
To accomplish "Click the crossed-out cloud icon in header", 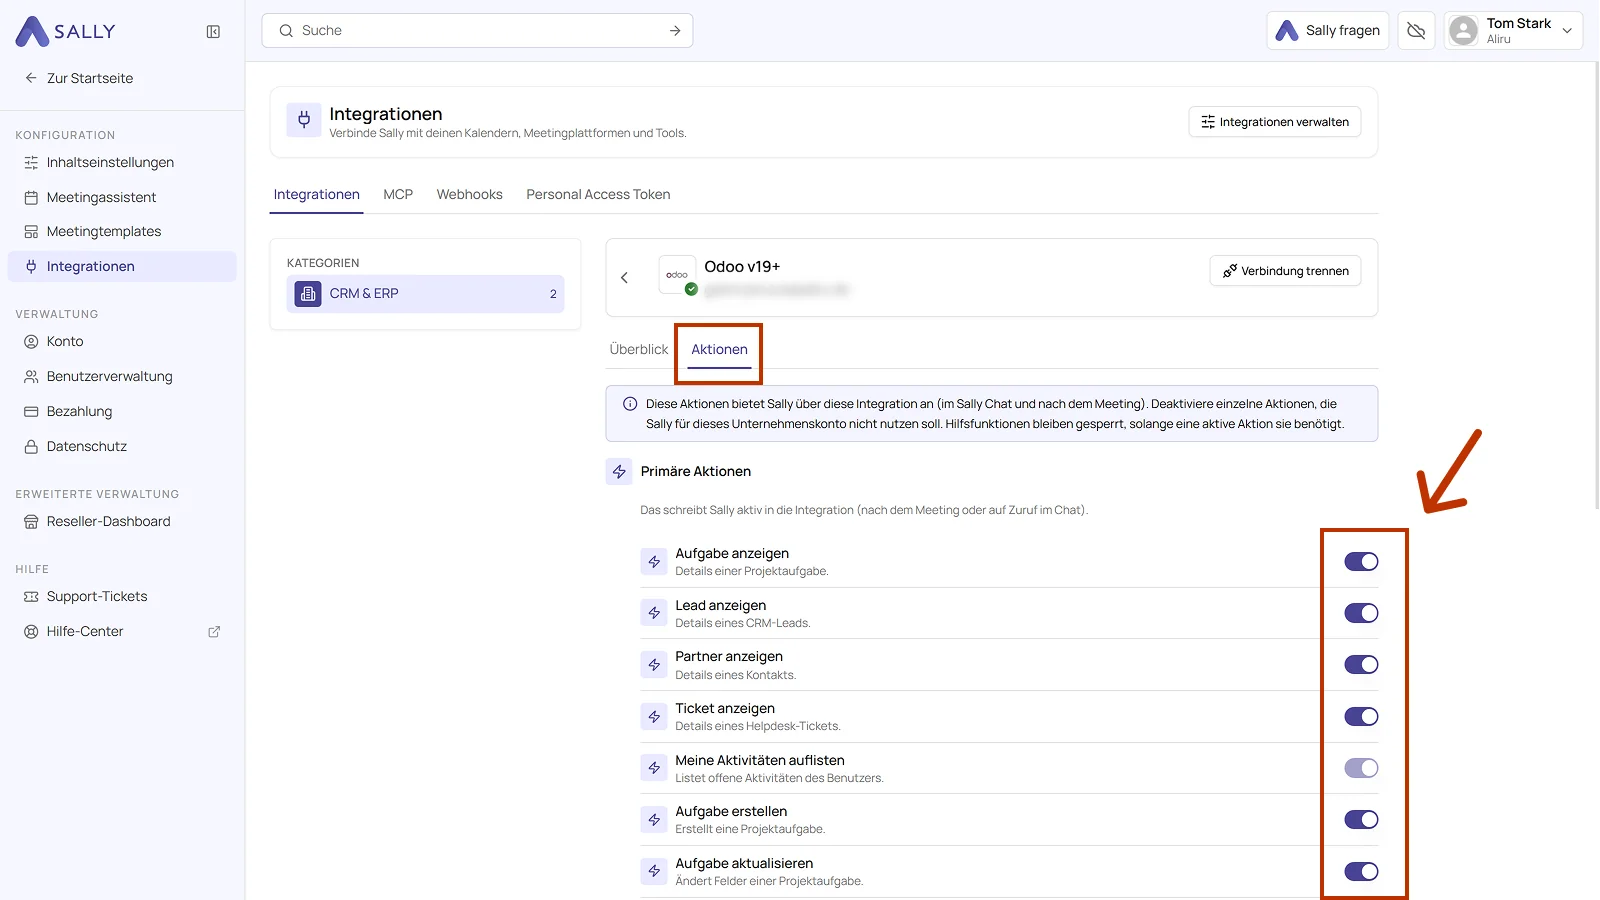I will click(1416, 31).
